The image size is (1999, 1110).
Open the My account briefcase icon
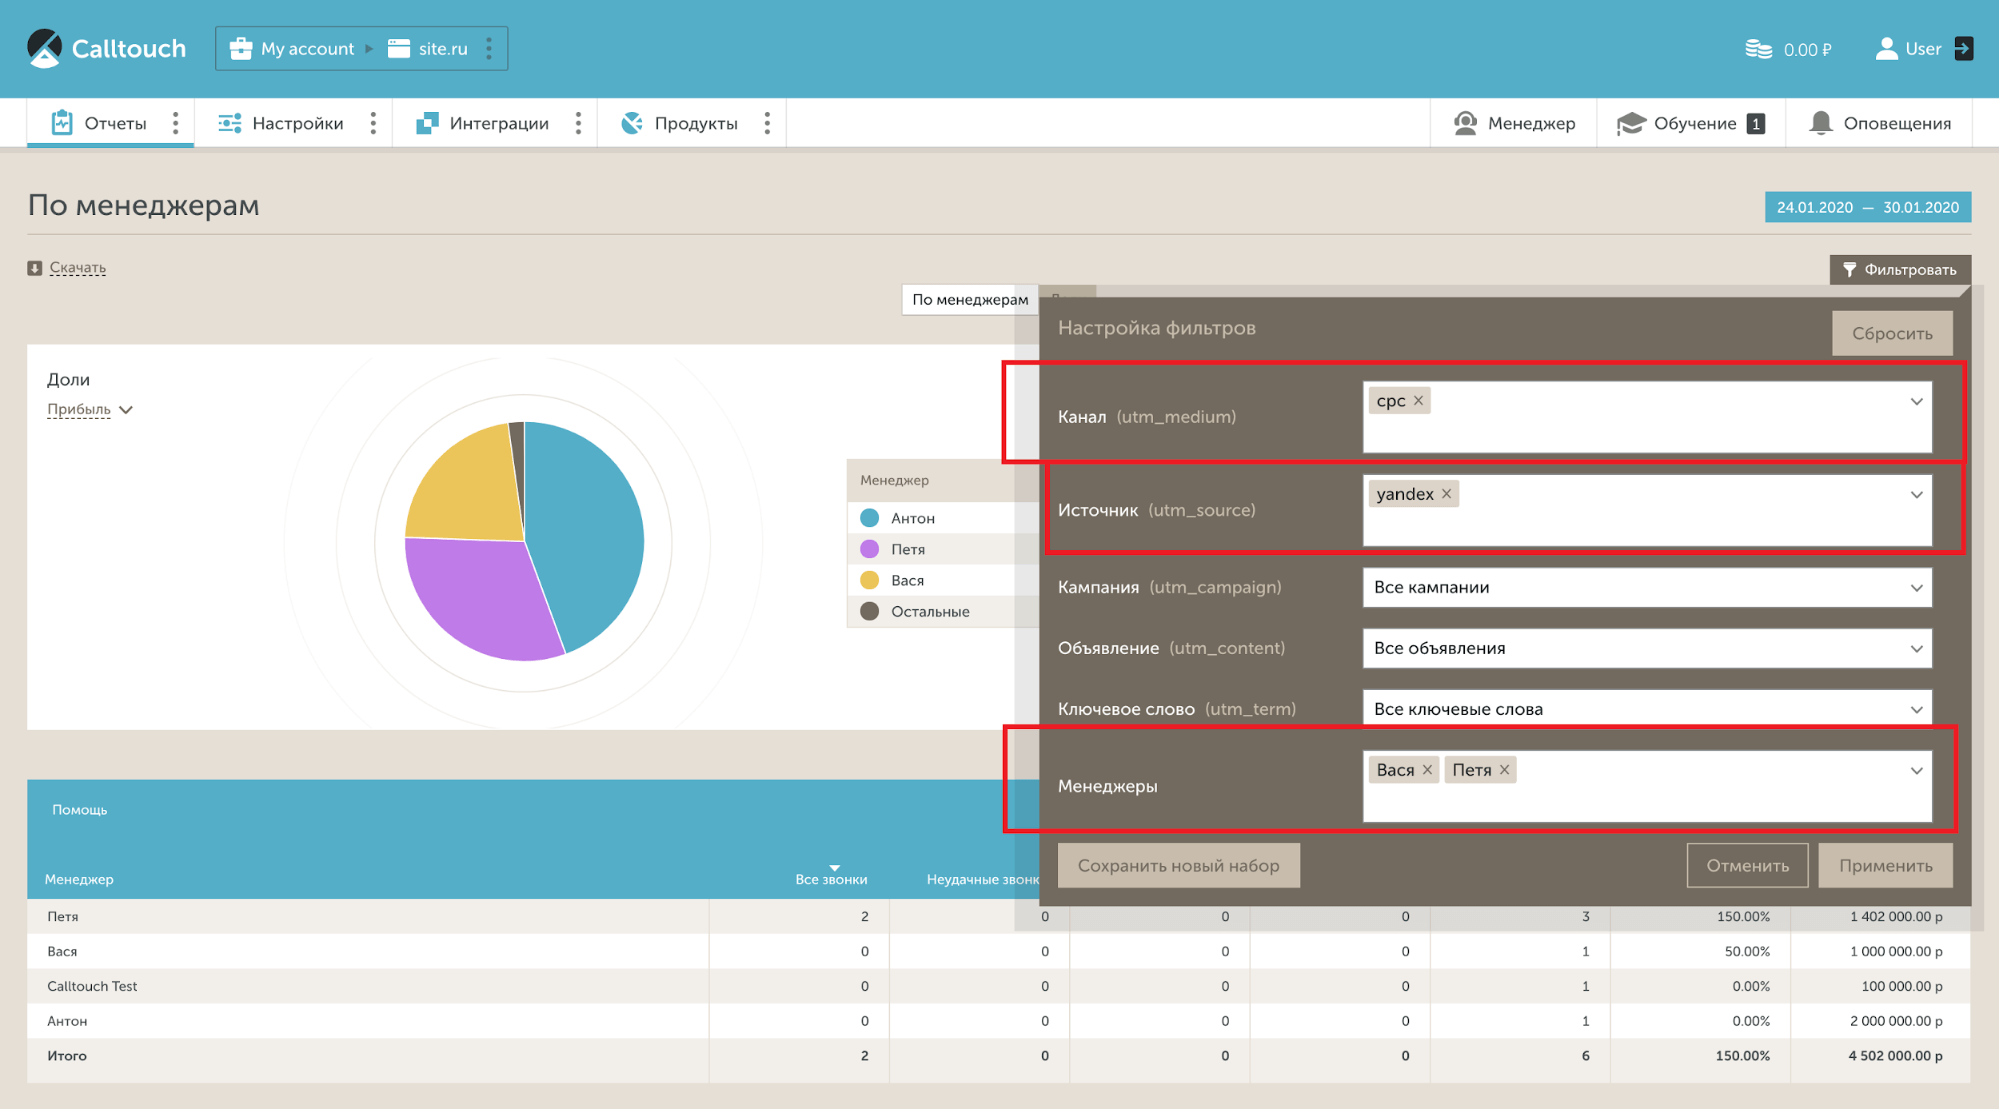(x=240, y=48)
